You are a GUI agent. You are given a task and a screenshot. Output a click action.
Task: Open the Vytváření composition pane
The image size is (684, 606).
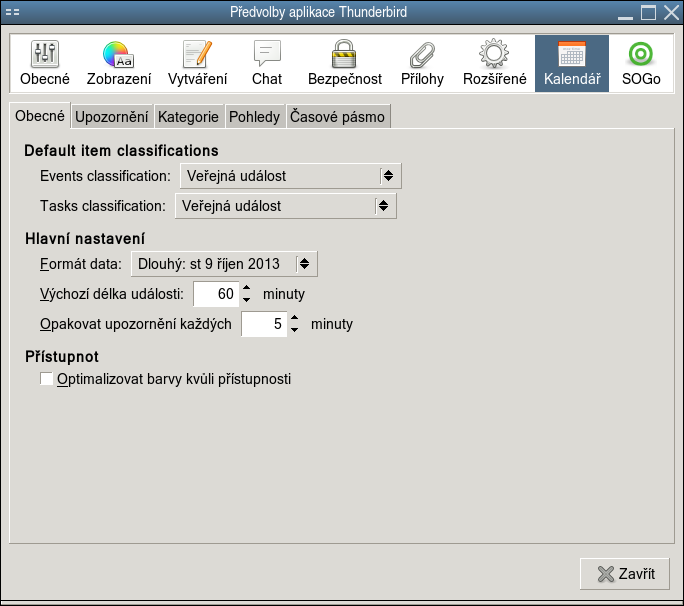tap(198, 64)
